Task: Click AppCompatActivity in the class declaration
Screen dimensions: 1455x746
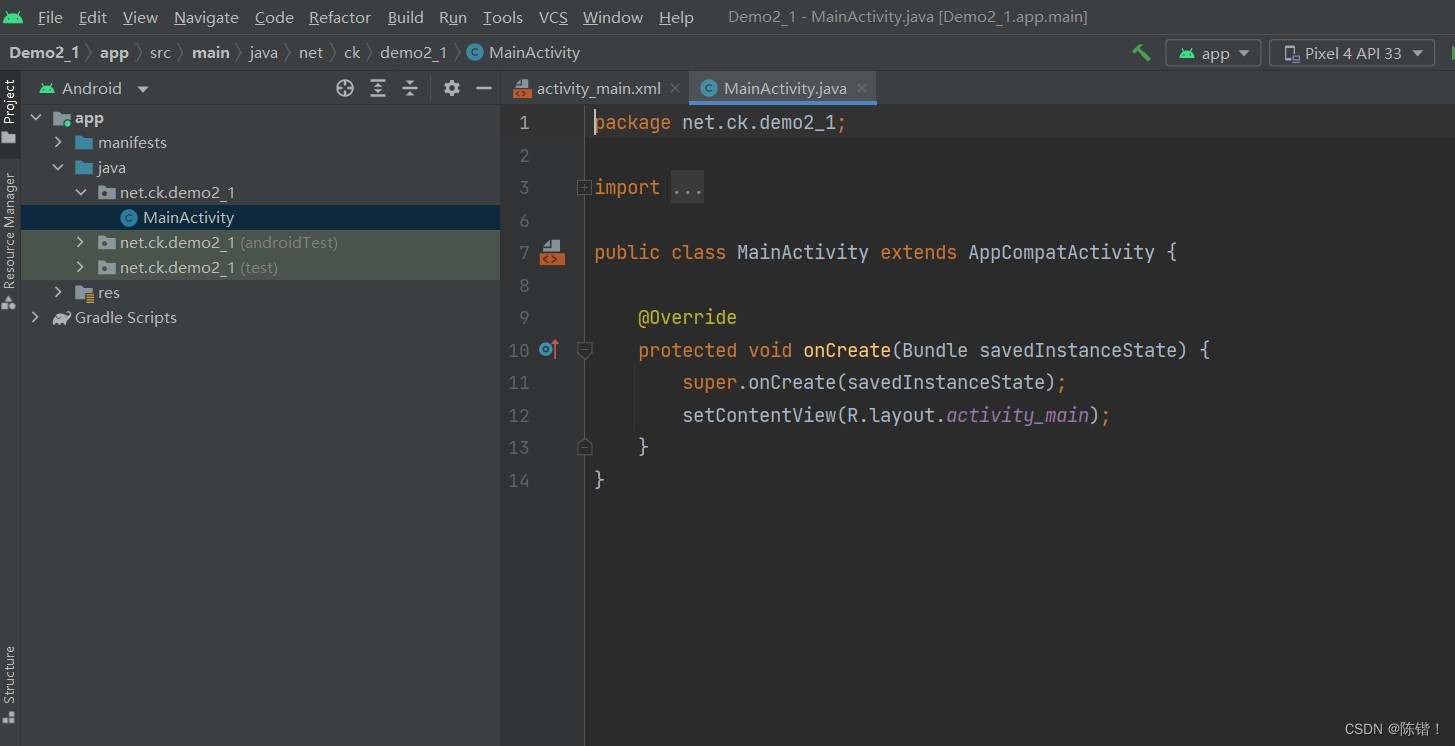Action: pos(1061,253)
